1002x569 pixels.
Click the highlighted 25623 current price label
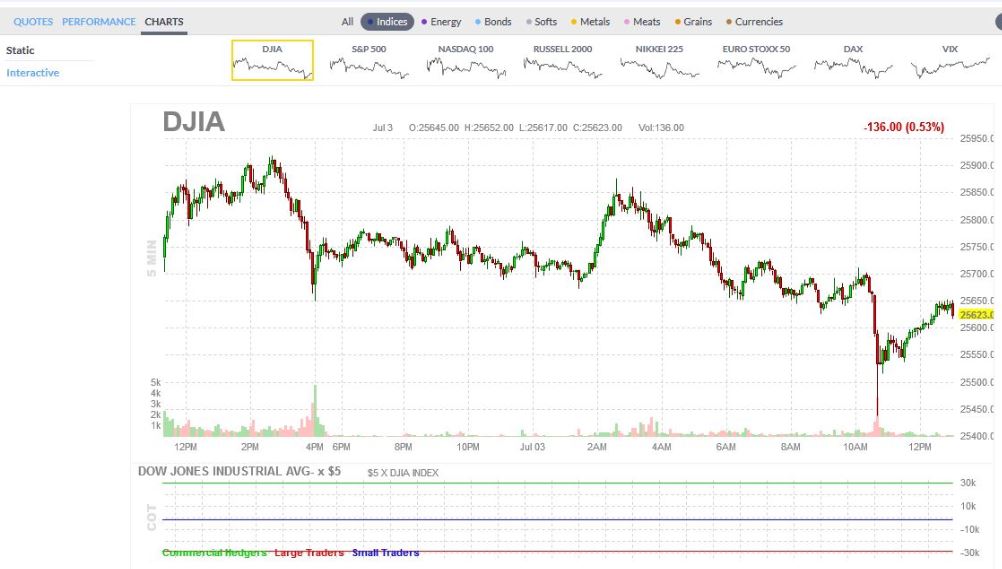976,315
